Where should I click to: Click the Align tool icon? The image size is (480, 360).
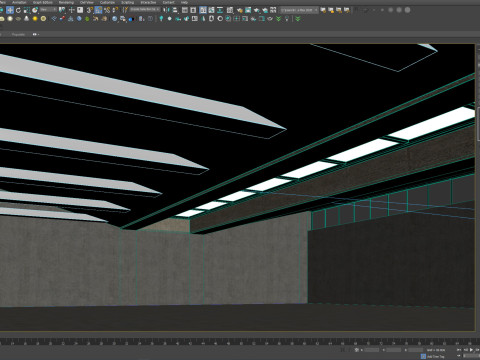(x=174, y=10)
